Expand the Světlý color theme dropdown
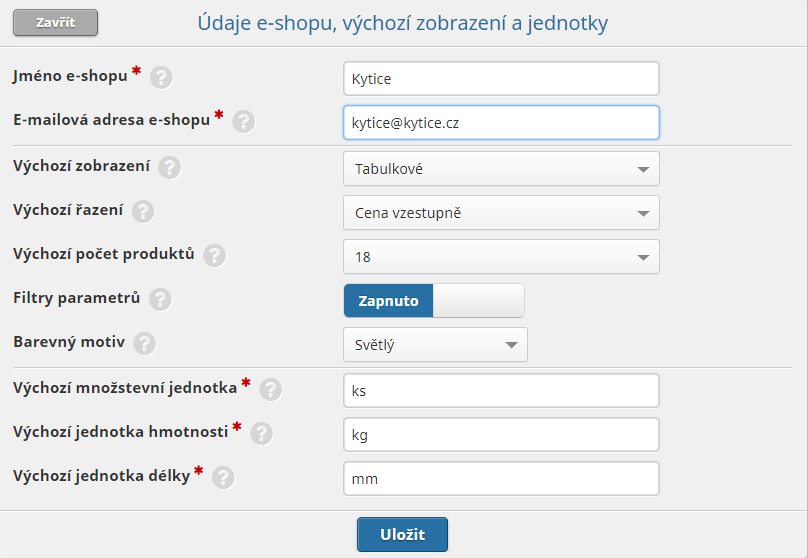 tap(435, 345)
